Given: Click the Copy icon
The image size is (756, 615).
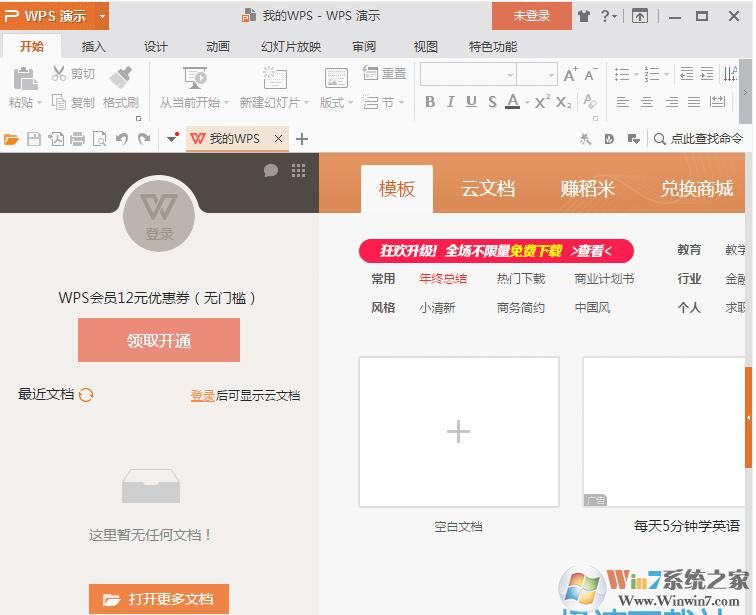Looking at the screenshot, I should [59, 102].
